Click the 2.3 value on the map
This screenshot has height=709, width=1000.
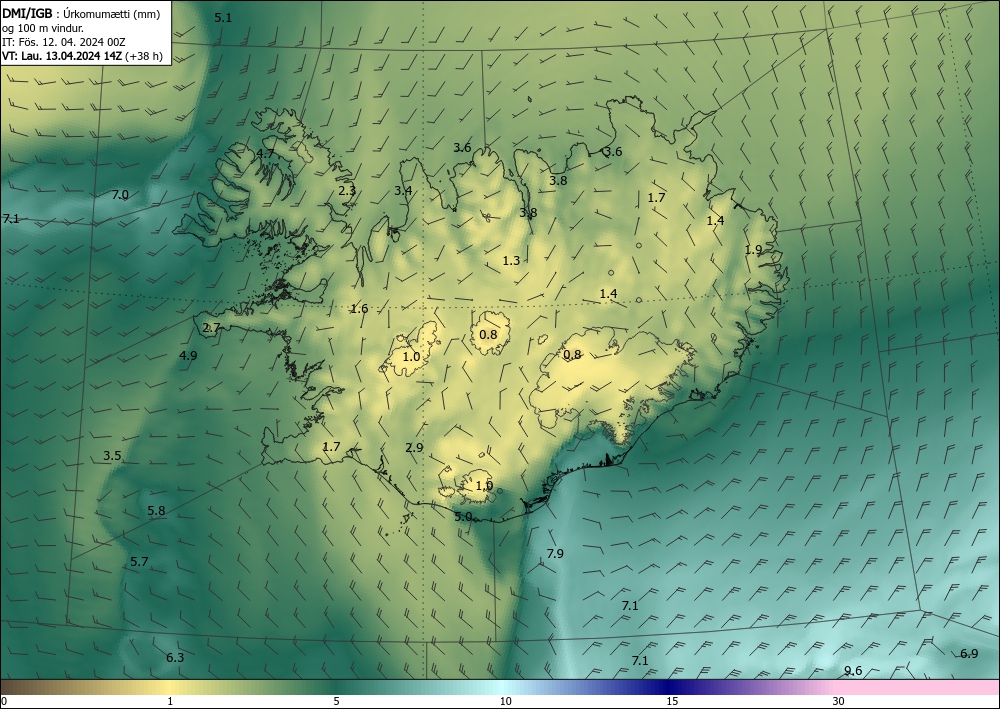tap(347, 191)
